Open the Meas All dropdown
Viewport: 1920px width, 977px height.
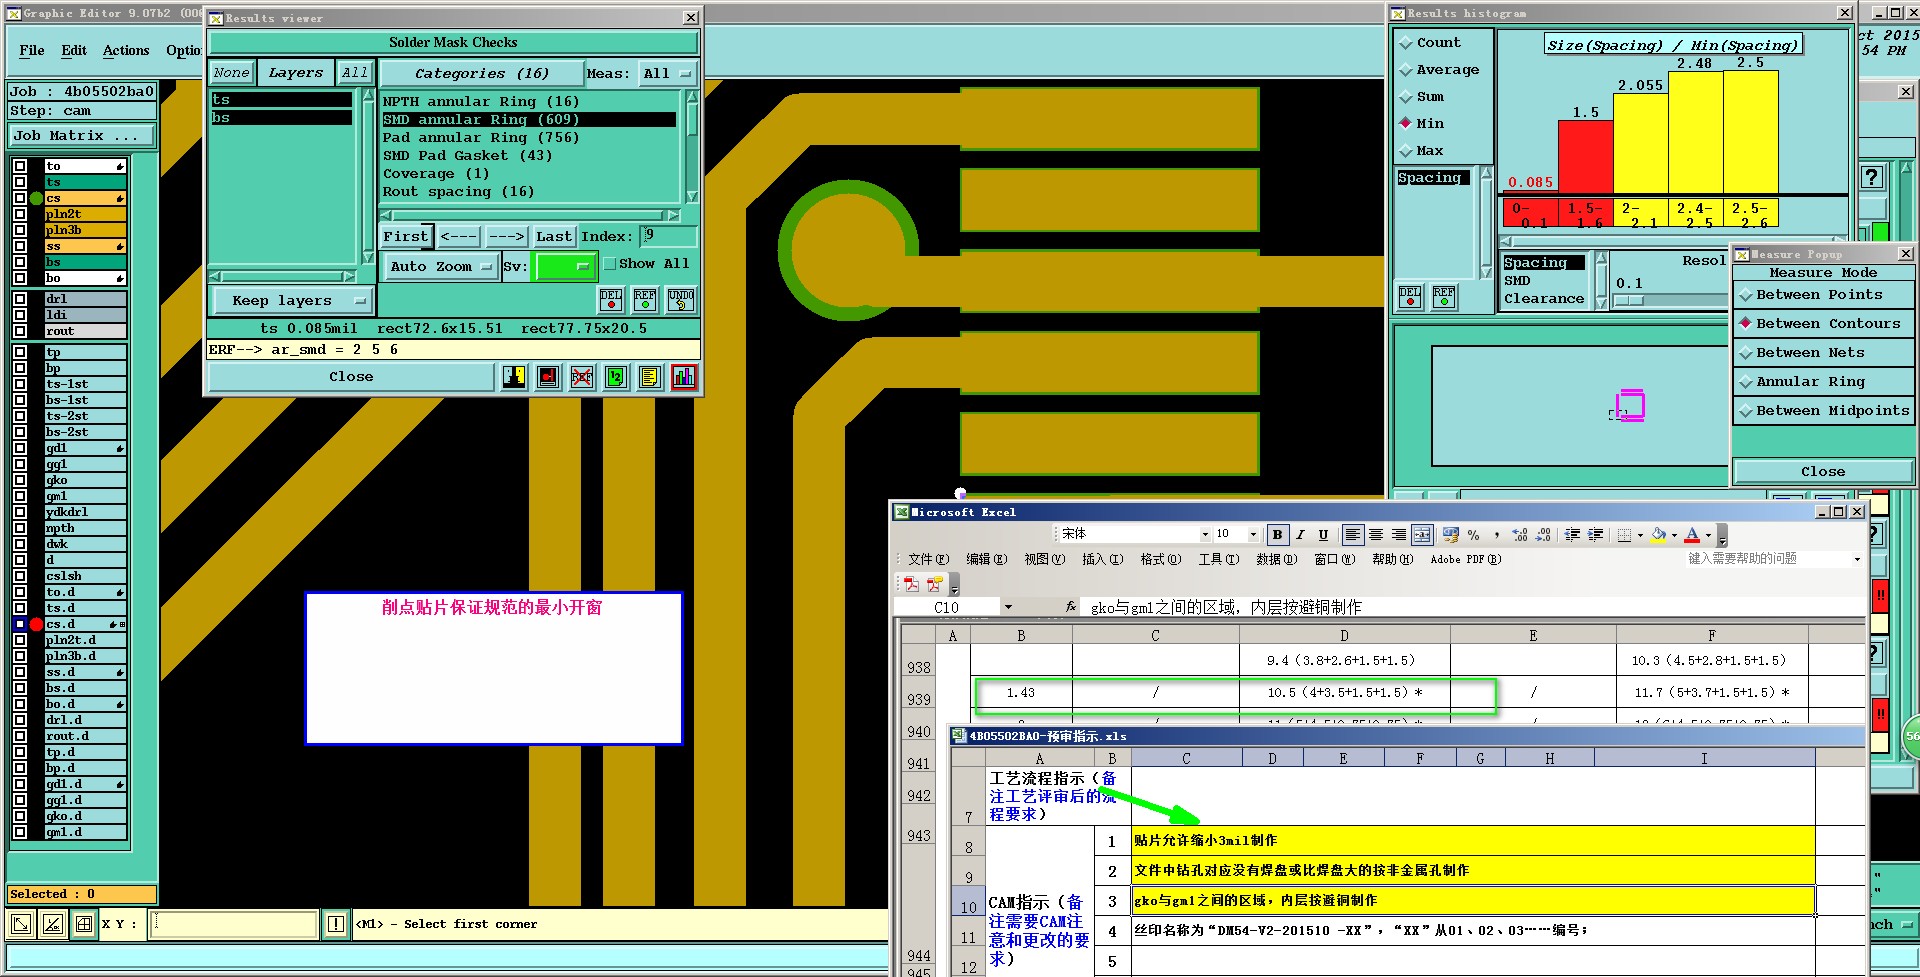668,74
